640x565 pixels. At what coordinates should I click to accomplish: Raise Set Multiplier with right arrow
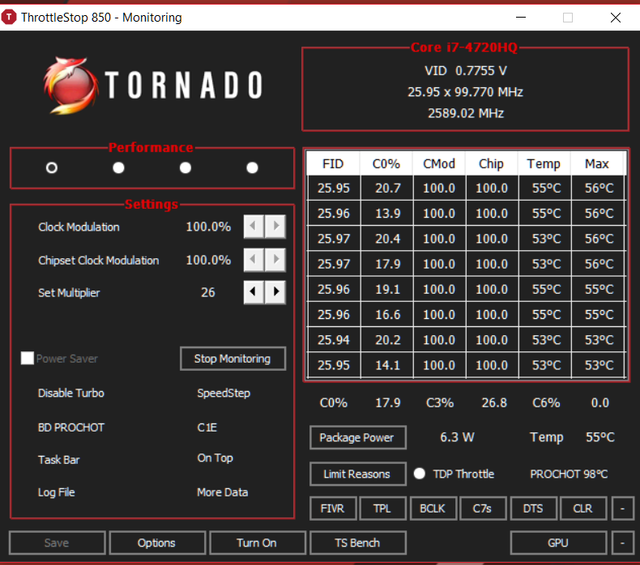(x=276, y=292)
